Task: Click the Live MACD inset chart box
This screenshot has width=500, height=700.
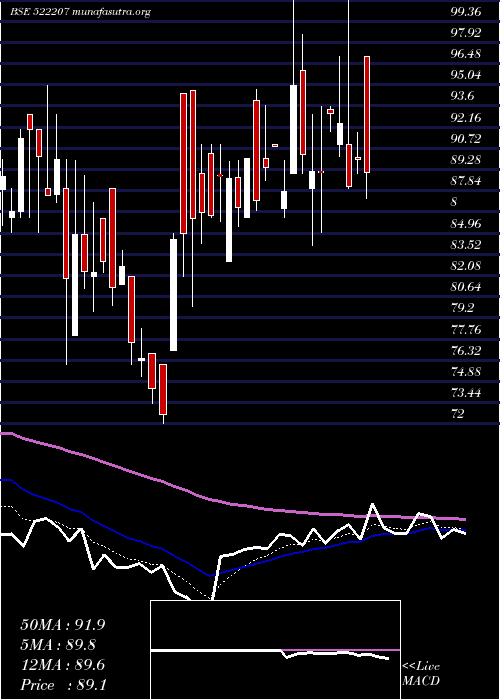Action: click(x=275, y=650)
